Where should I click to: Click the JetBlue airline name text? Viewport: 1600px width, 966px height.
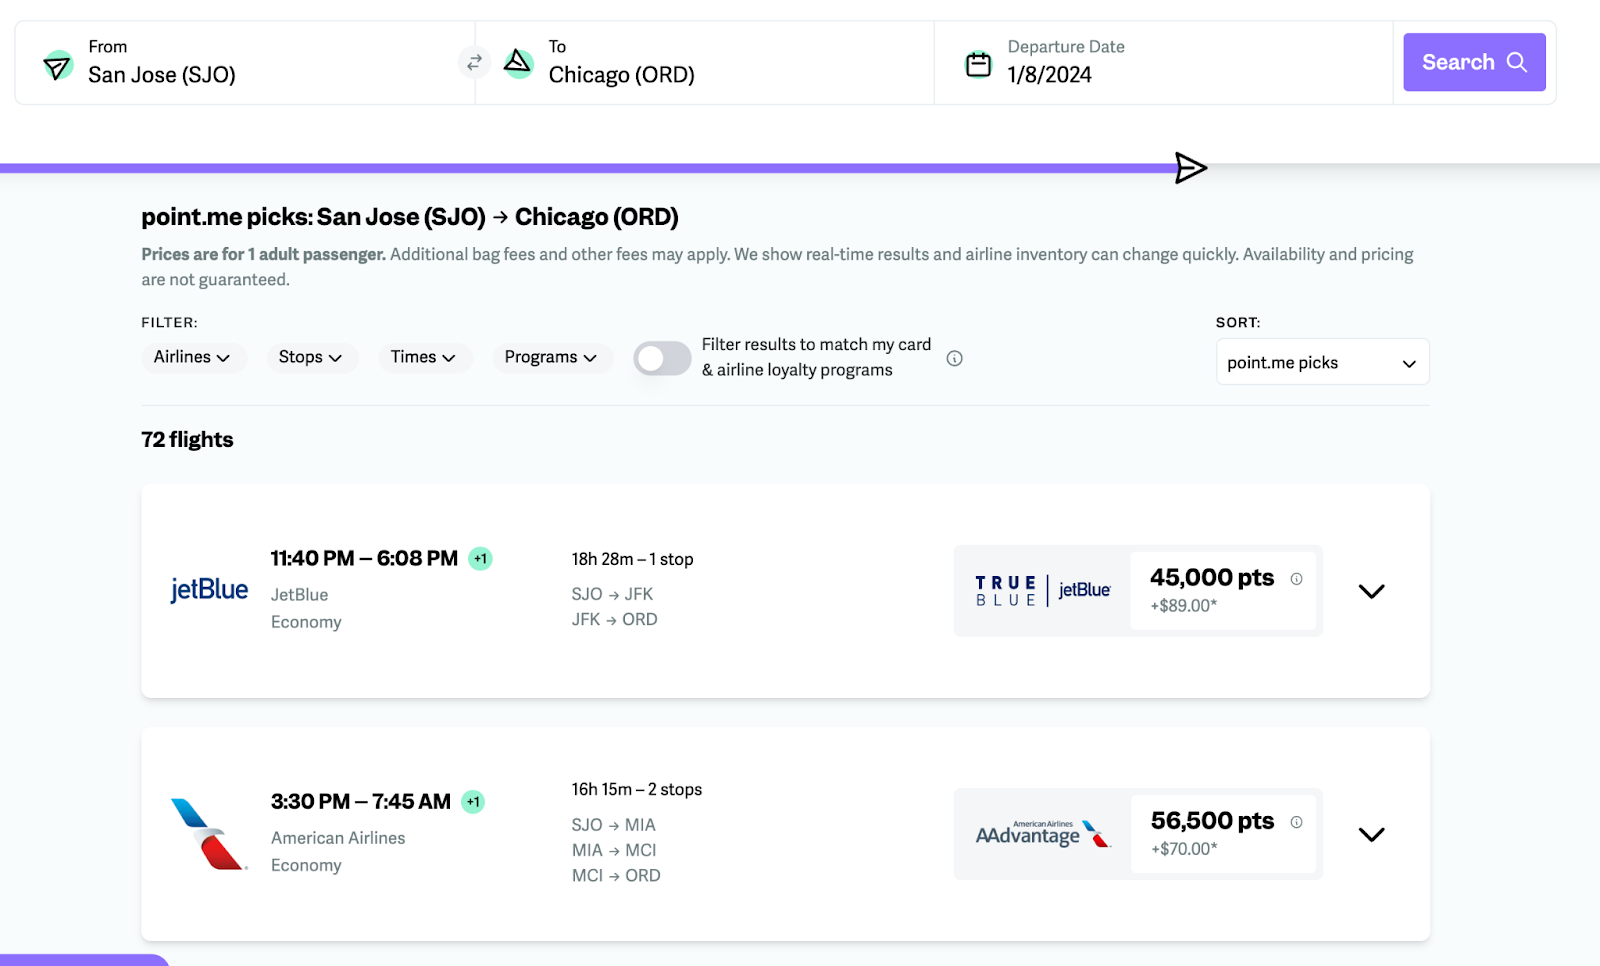pos(299,594)
